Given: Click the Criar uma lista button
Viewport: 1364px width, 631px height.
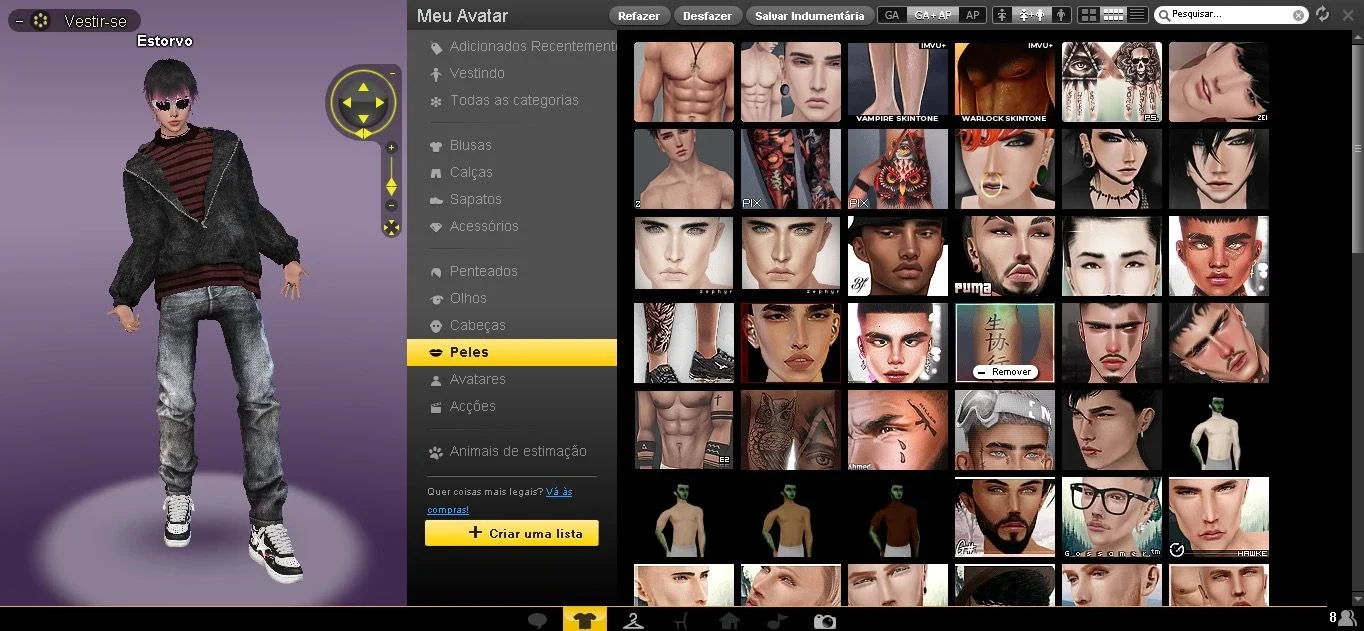Looking at the screenshot, I should (512, 533).
